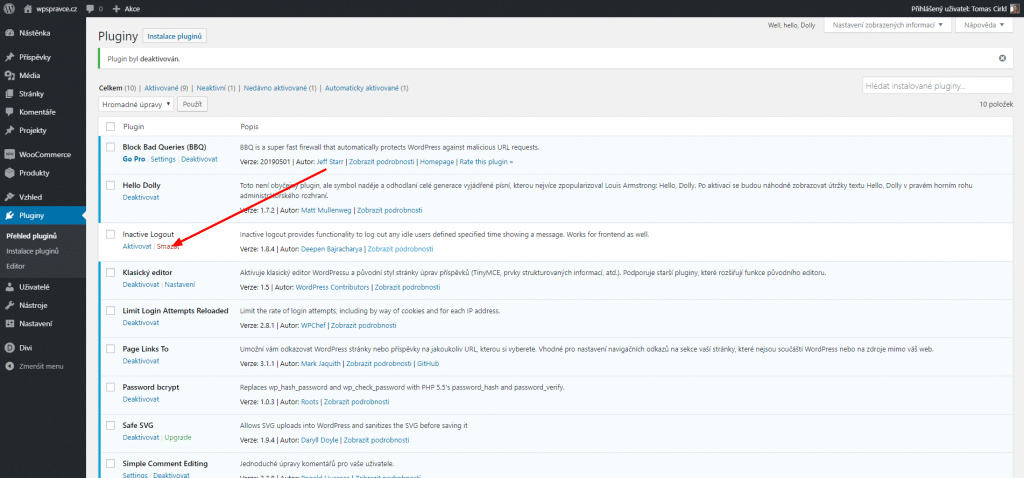Click the Projekty icon in sidebar
The image size is (1024, 478).
(x=9, y=130)
